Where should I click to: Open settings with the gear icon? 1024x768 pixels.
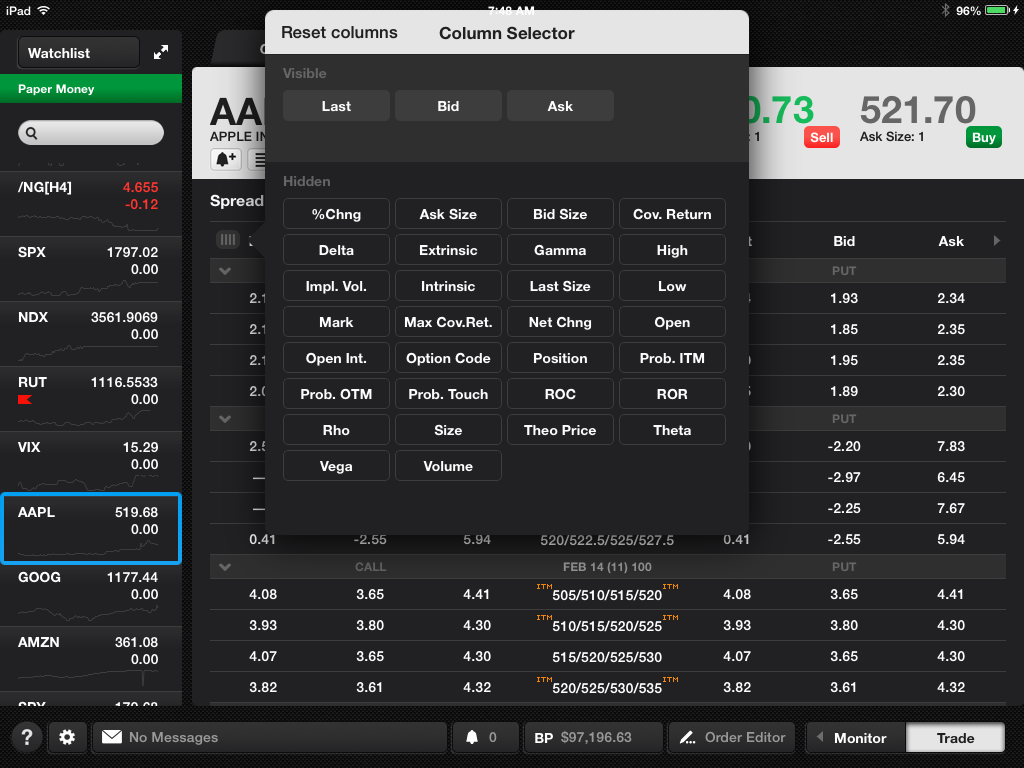67,737
